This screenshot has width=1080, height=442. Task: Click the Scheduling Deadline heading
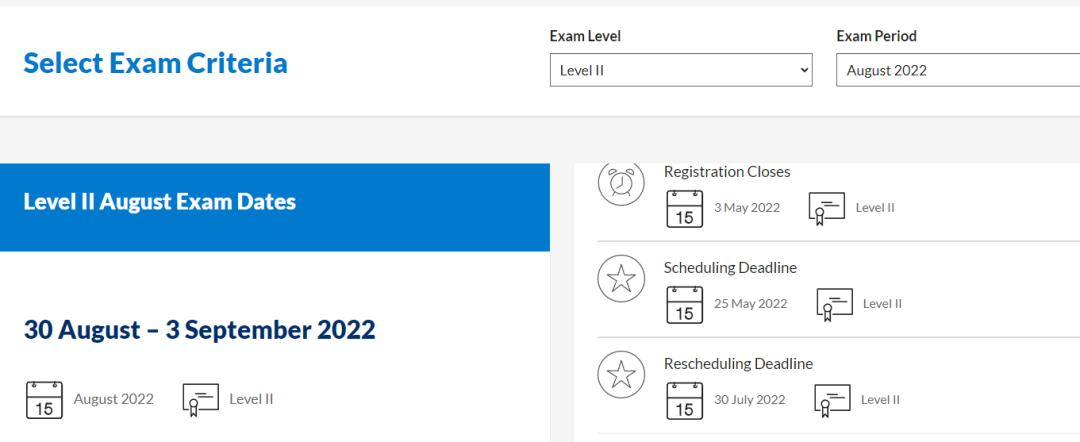(730, 267)
